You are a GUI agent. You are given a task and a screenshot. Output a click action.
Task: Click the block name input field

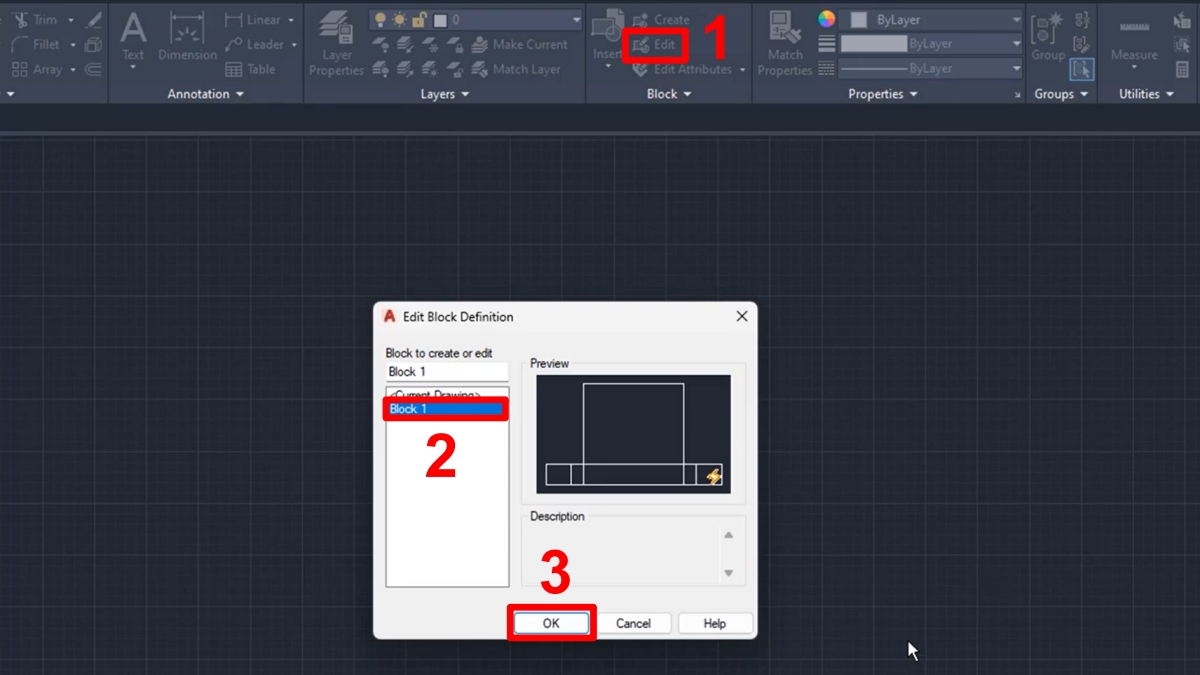click(x=447, y=372)
